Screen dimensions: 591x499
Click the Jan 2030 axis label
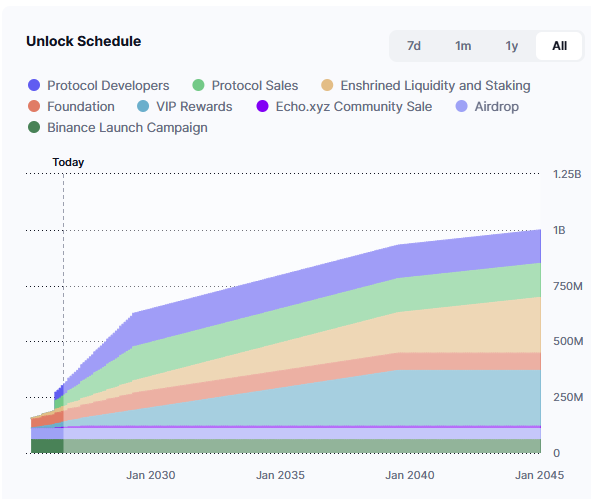(150, 475)
